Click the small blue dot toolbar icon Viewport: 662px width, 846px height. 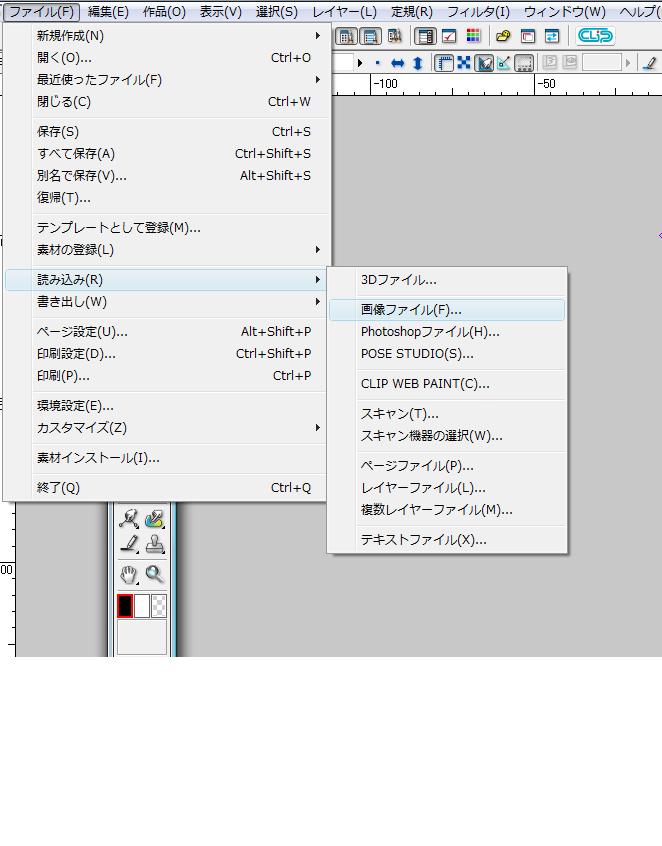point(378,64)
